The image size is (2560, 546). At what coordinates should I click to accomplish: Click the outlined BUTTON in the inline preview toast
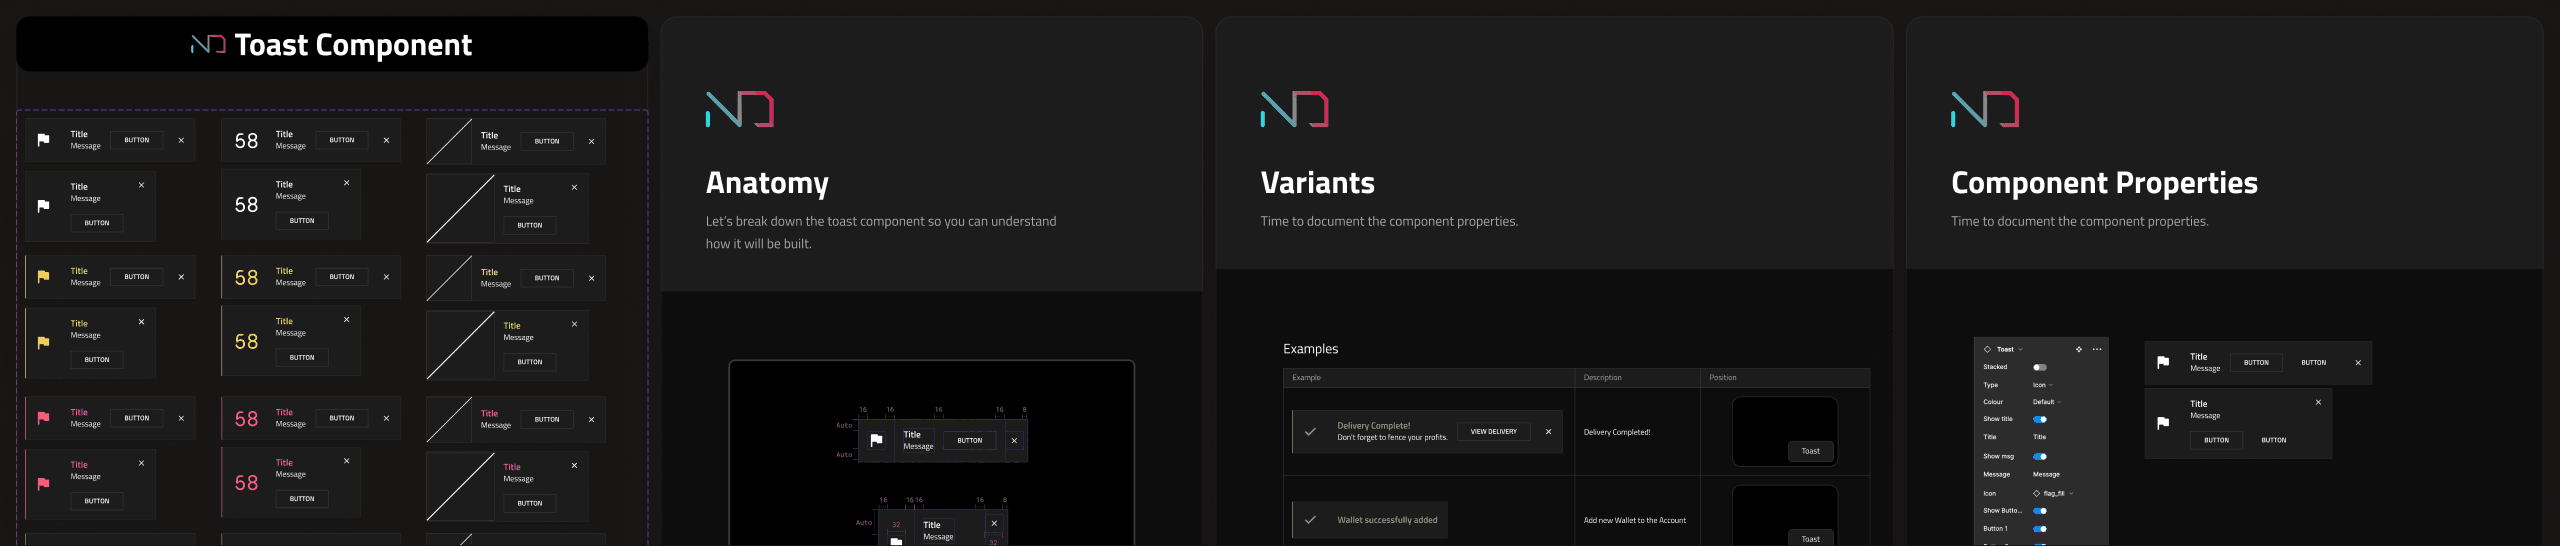(x=2256, y=363)
